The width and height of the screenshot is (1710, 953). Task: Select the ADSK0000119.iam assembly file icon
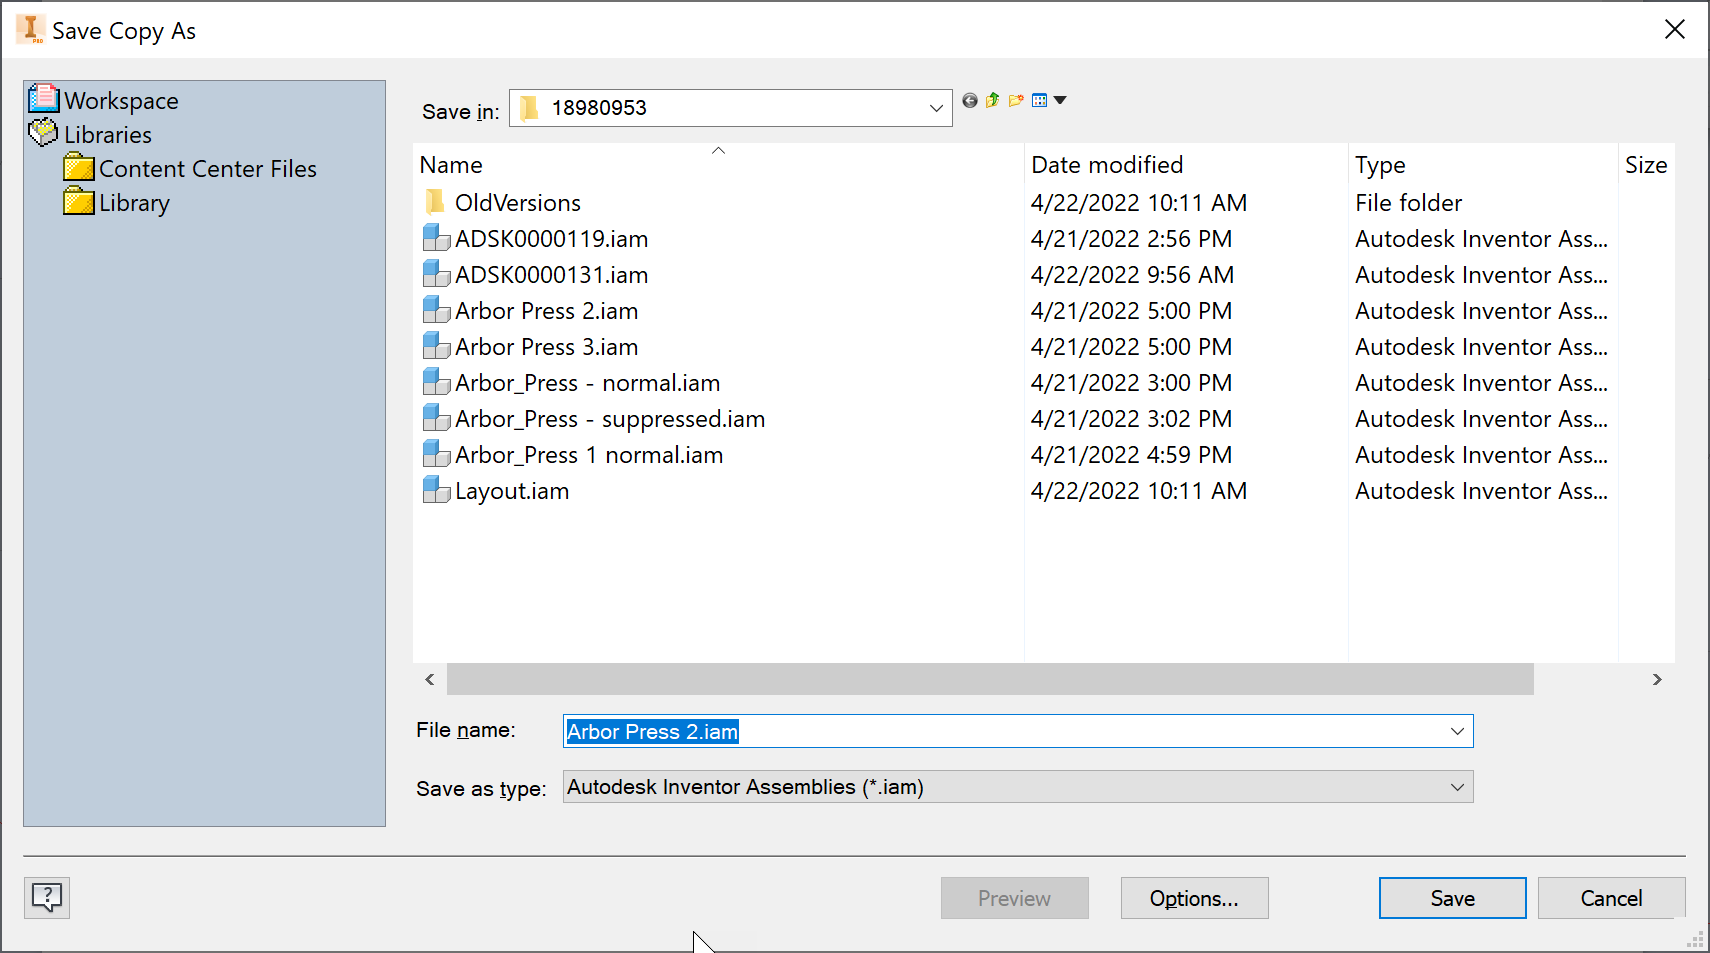[x=436, y=238]
